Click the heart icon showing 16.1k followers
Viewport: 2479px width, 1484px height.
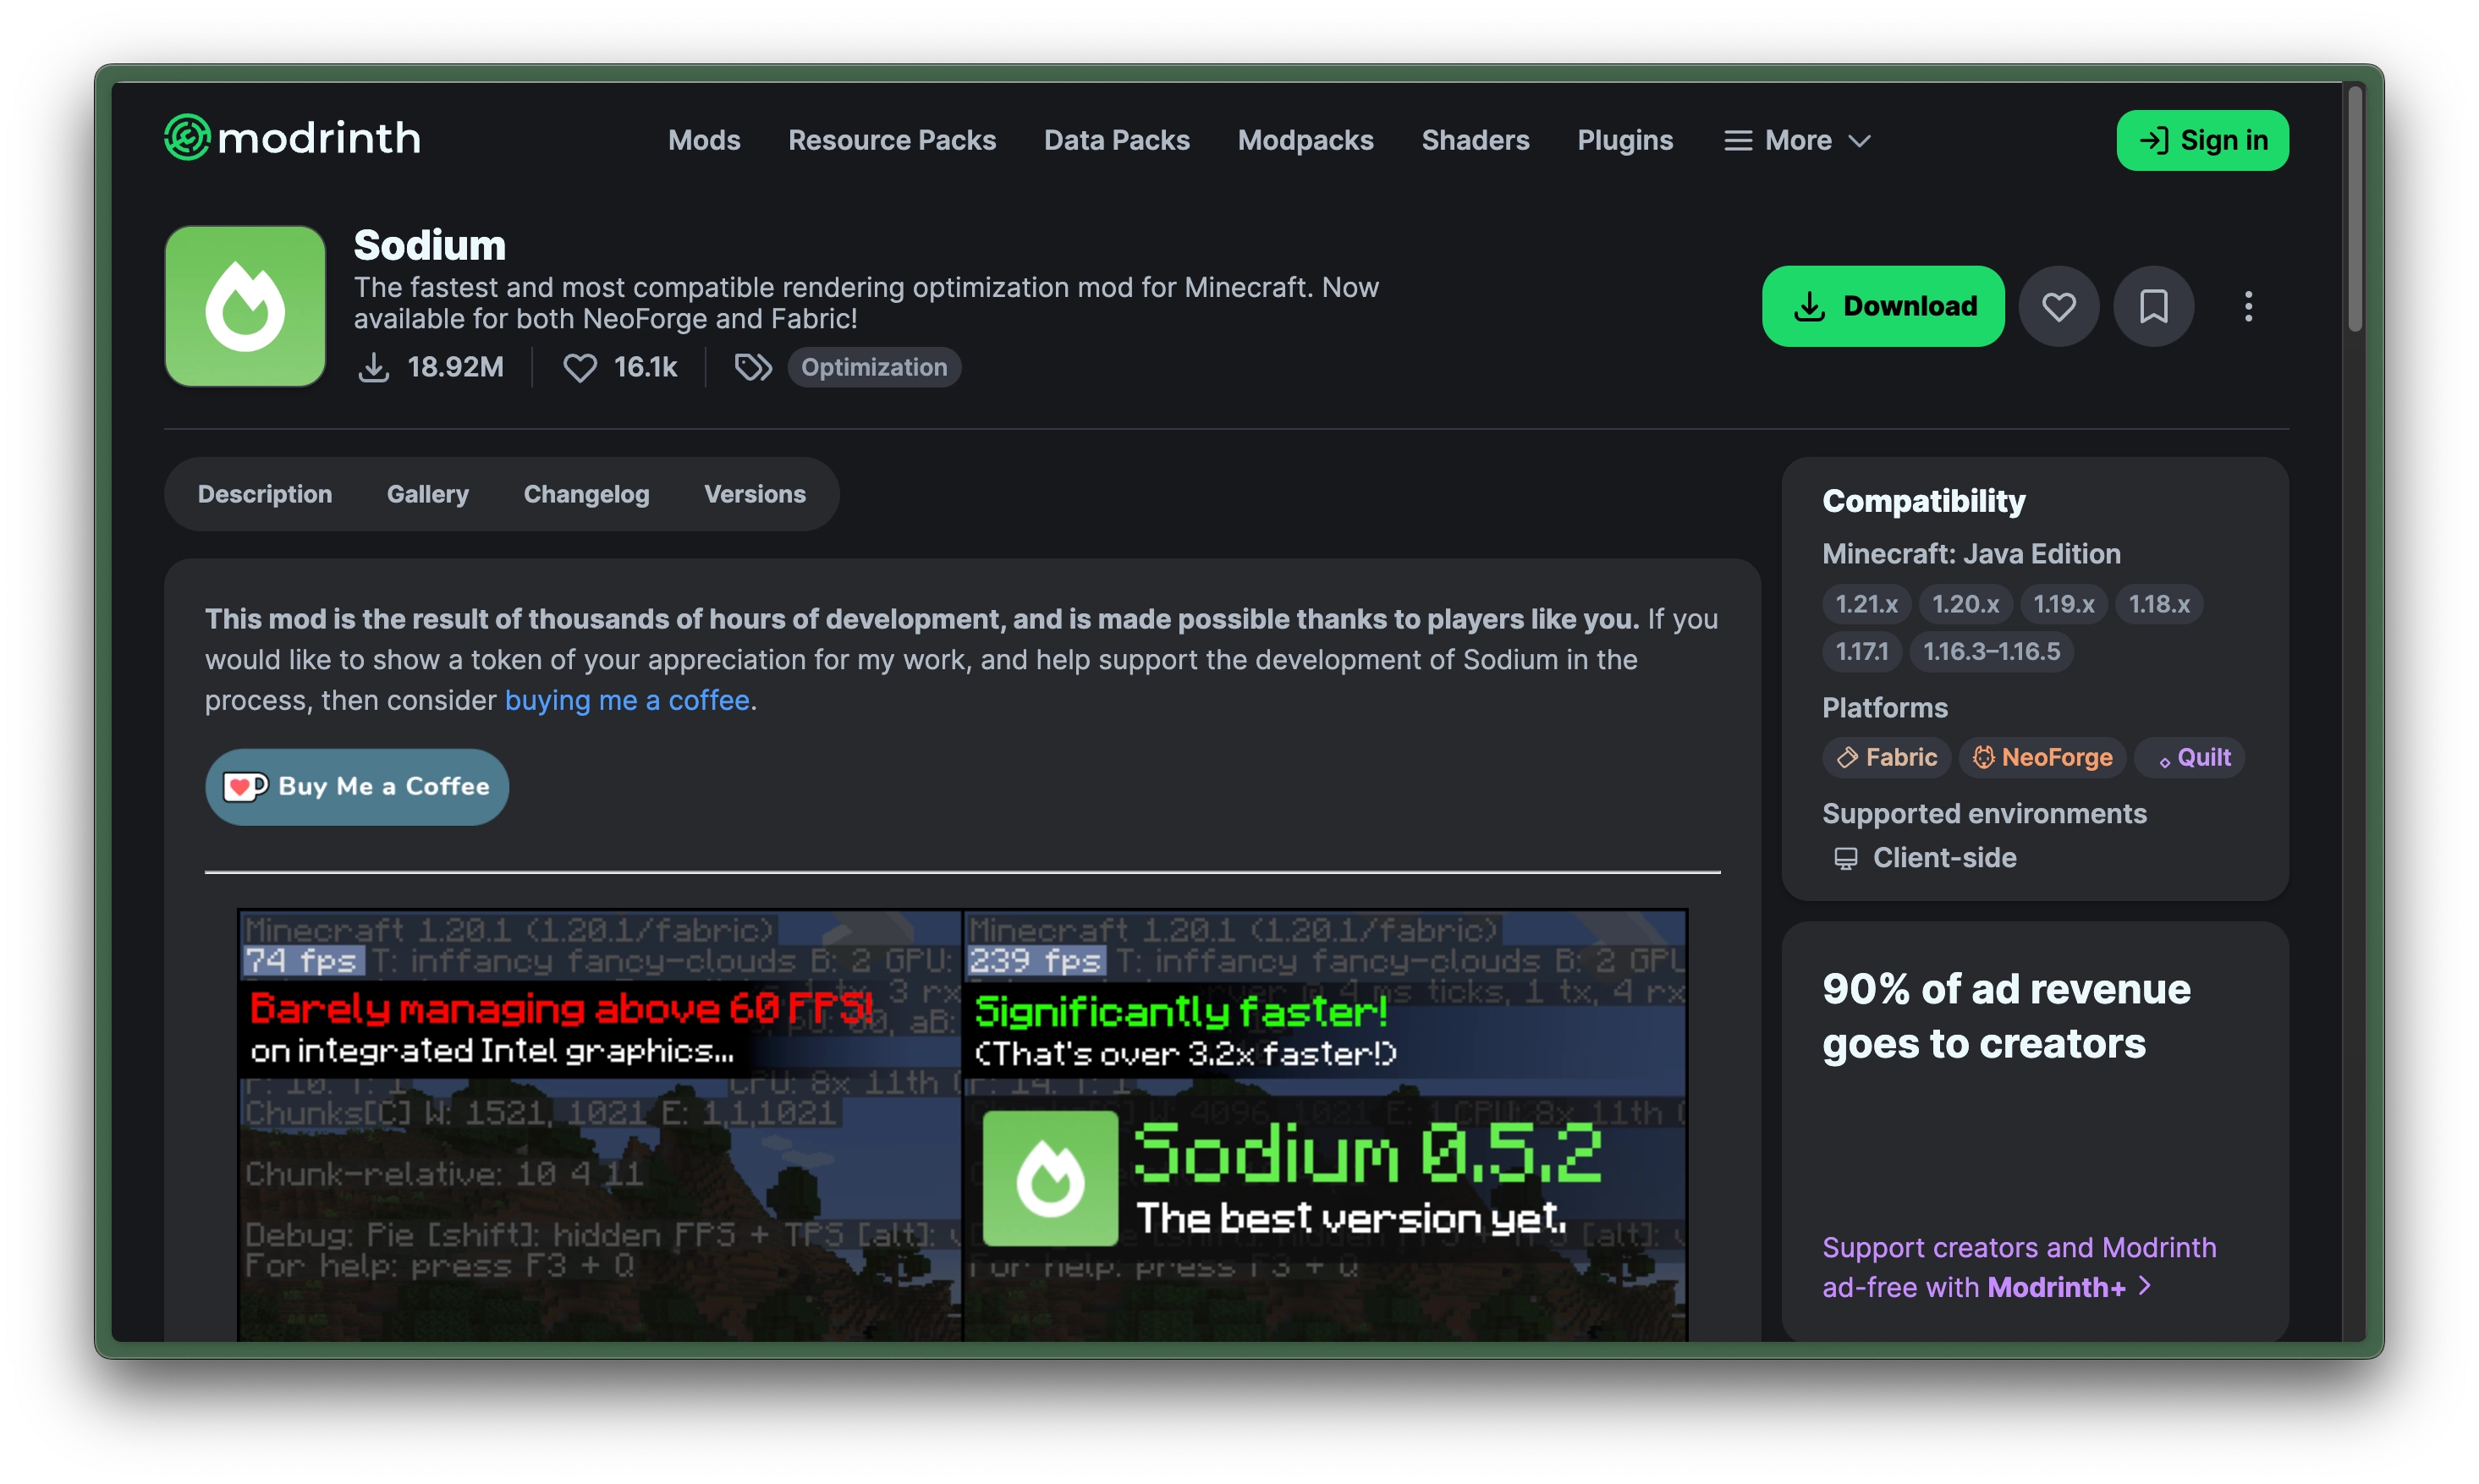click(580, 367)
